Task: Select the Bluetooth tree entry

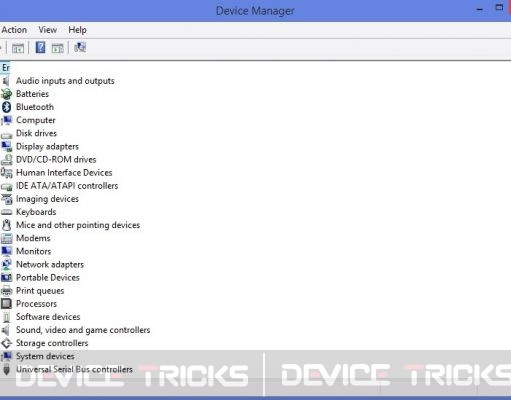Action: 35,107
